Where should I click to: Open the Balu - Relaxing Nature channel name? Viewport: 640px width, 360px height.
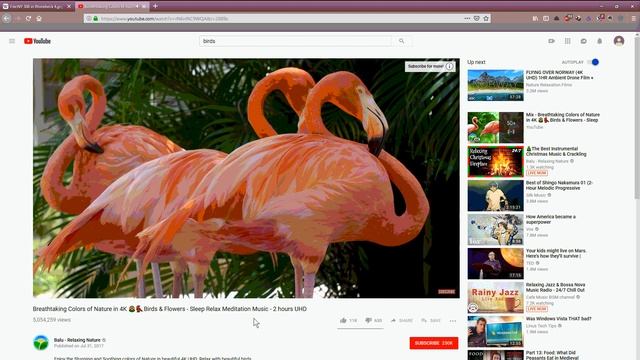point(77,340)
